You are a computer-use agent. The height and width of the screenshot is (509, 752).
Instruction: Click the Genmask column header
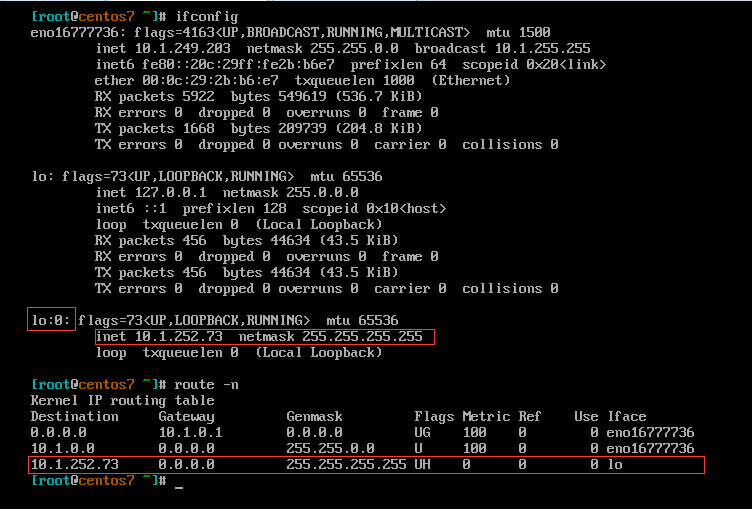tap(314, 416)
